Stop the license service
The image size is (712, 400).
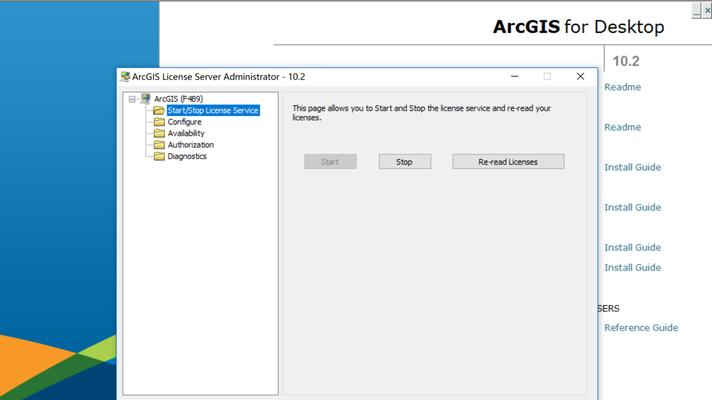tap(405, 162)
